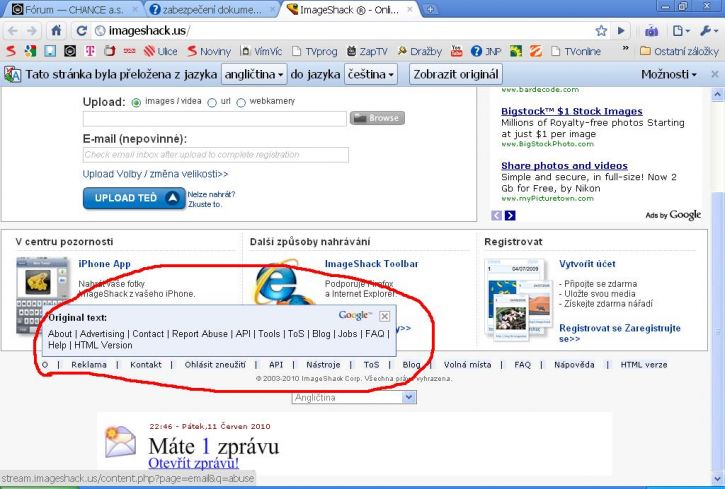This screenshot has height=489, width=725.
Task: Open the Bigstock $1 Stock Images ad link
Action: [571, 111]
